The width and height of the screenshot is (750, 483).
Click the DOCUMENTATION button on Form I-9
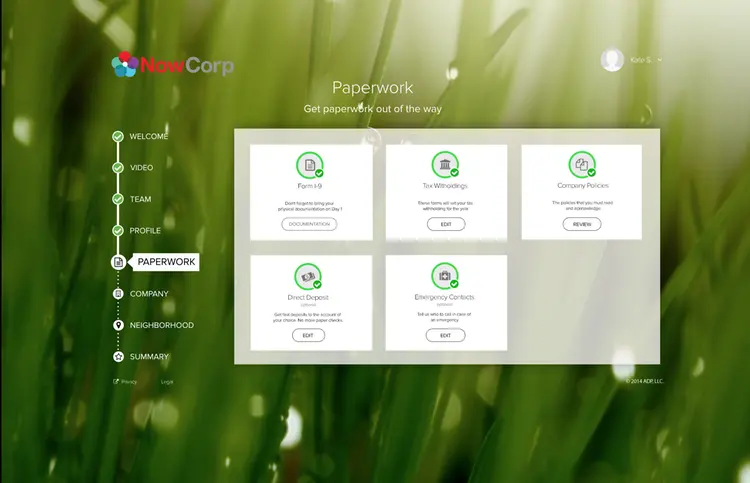pos(309,224)
